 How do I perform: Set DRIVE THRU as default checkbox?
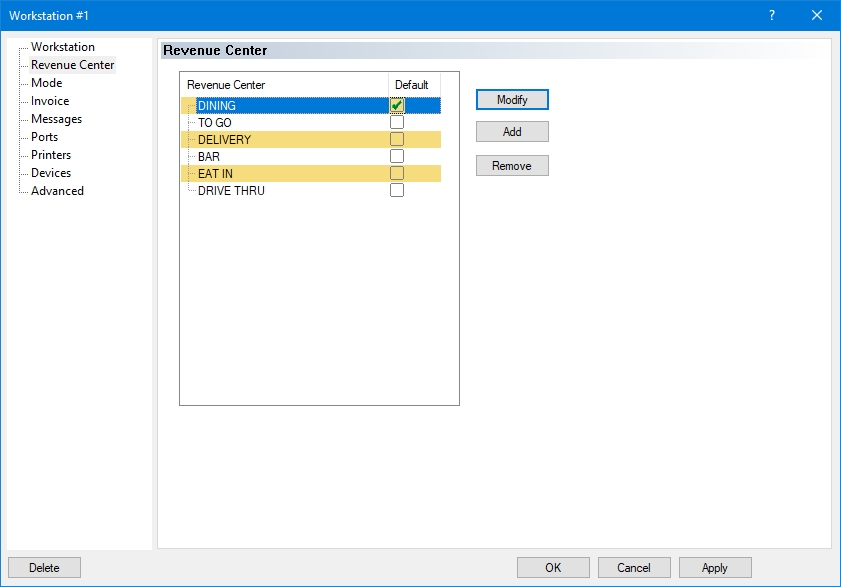pos(397,190)
